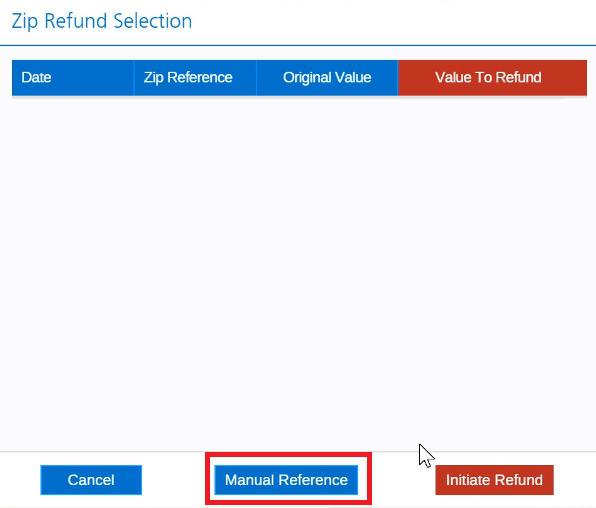This screenshot has width=596, height=508.
Task: Confirm the refund using Initiate Refund
Action: click(494, 480)
